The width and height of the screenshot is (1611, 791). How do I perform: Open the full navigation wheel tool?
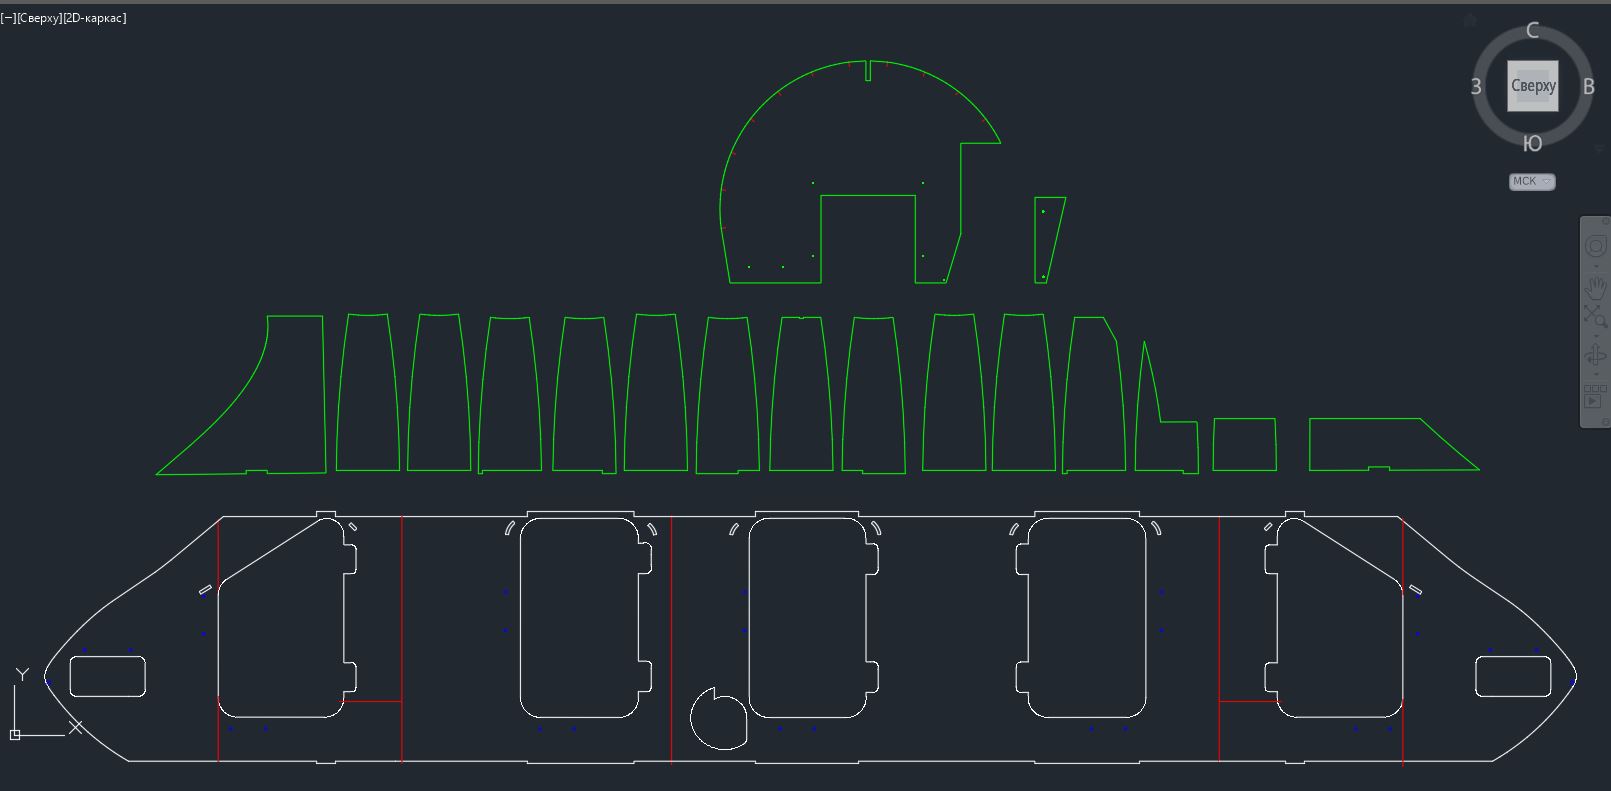click(1595, 246)
